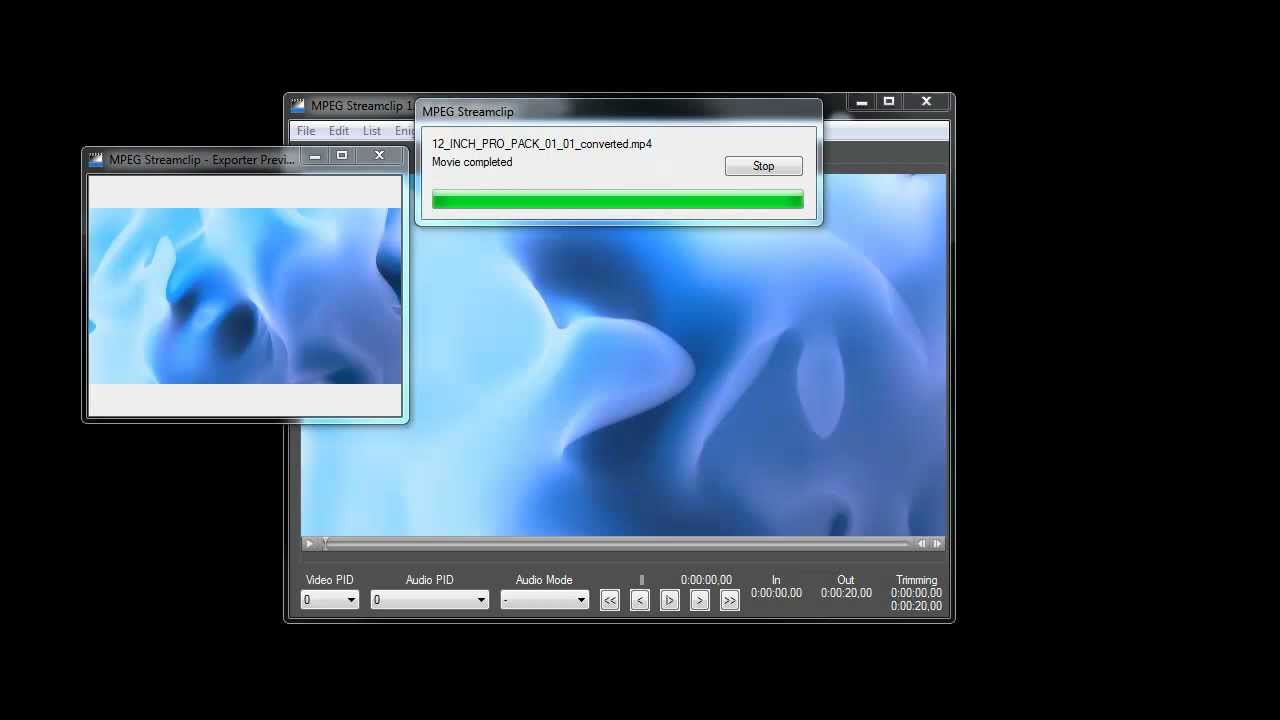Expand the Audio Mode dropdown
The image size is (1280, 720).
(x=545, y=600)
